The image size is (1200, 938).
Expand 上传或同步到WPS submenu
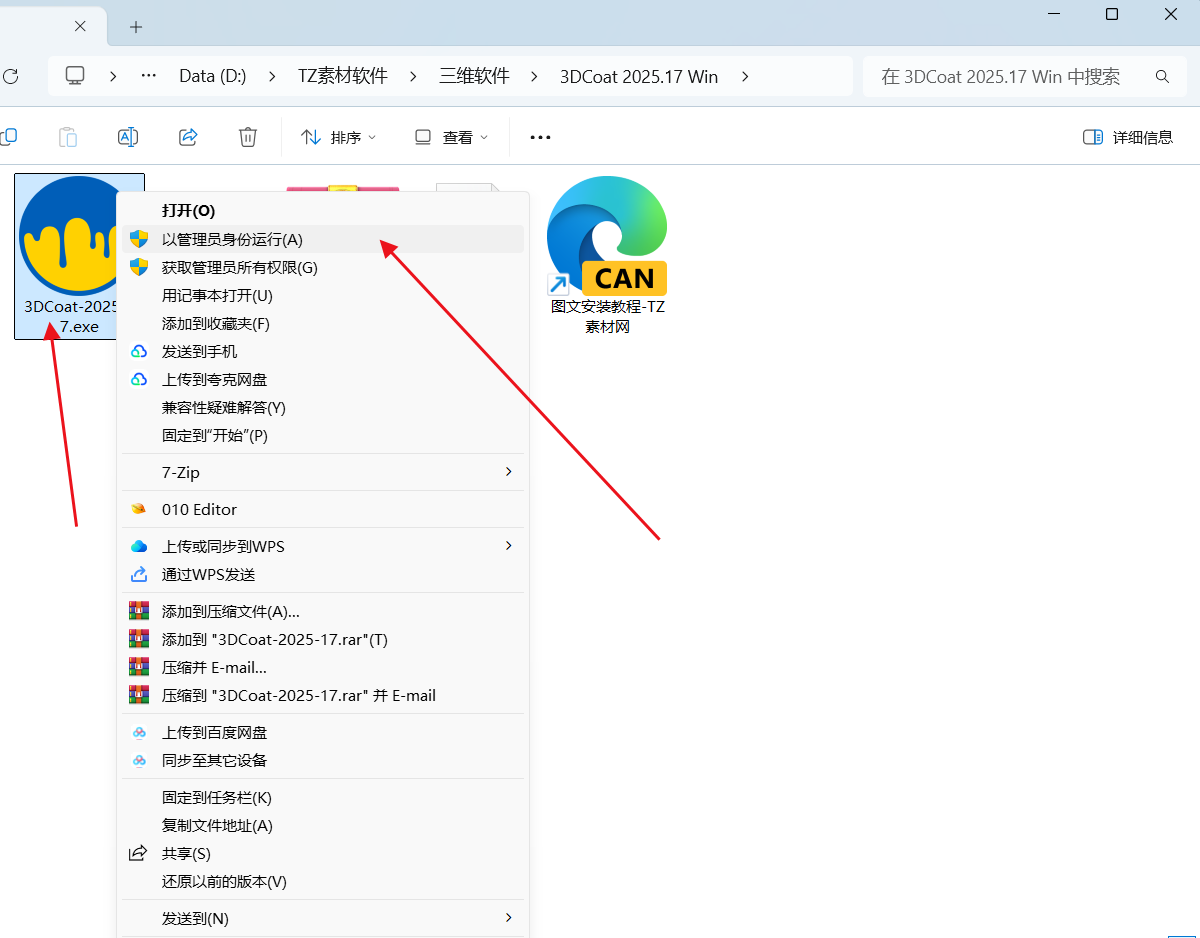[323, 546]
